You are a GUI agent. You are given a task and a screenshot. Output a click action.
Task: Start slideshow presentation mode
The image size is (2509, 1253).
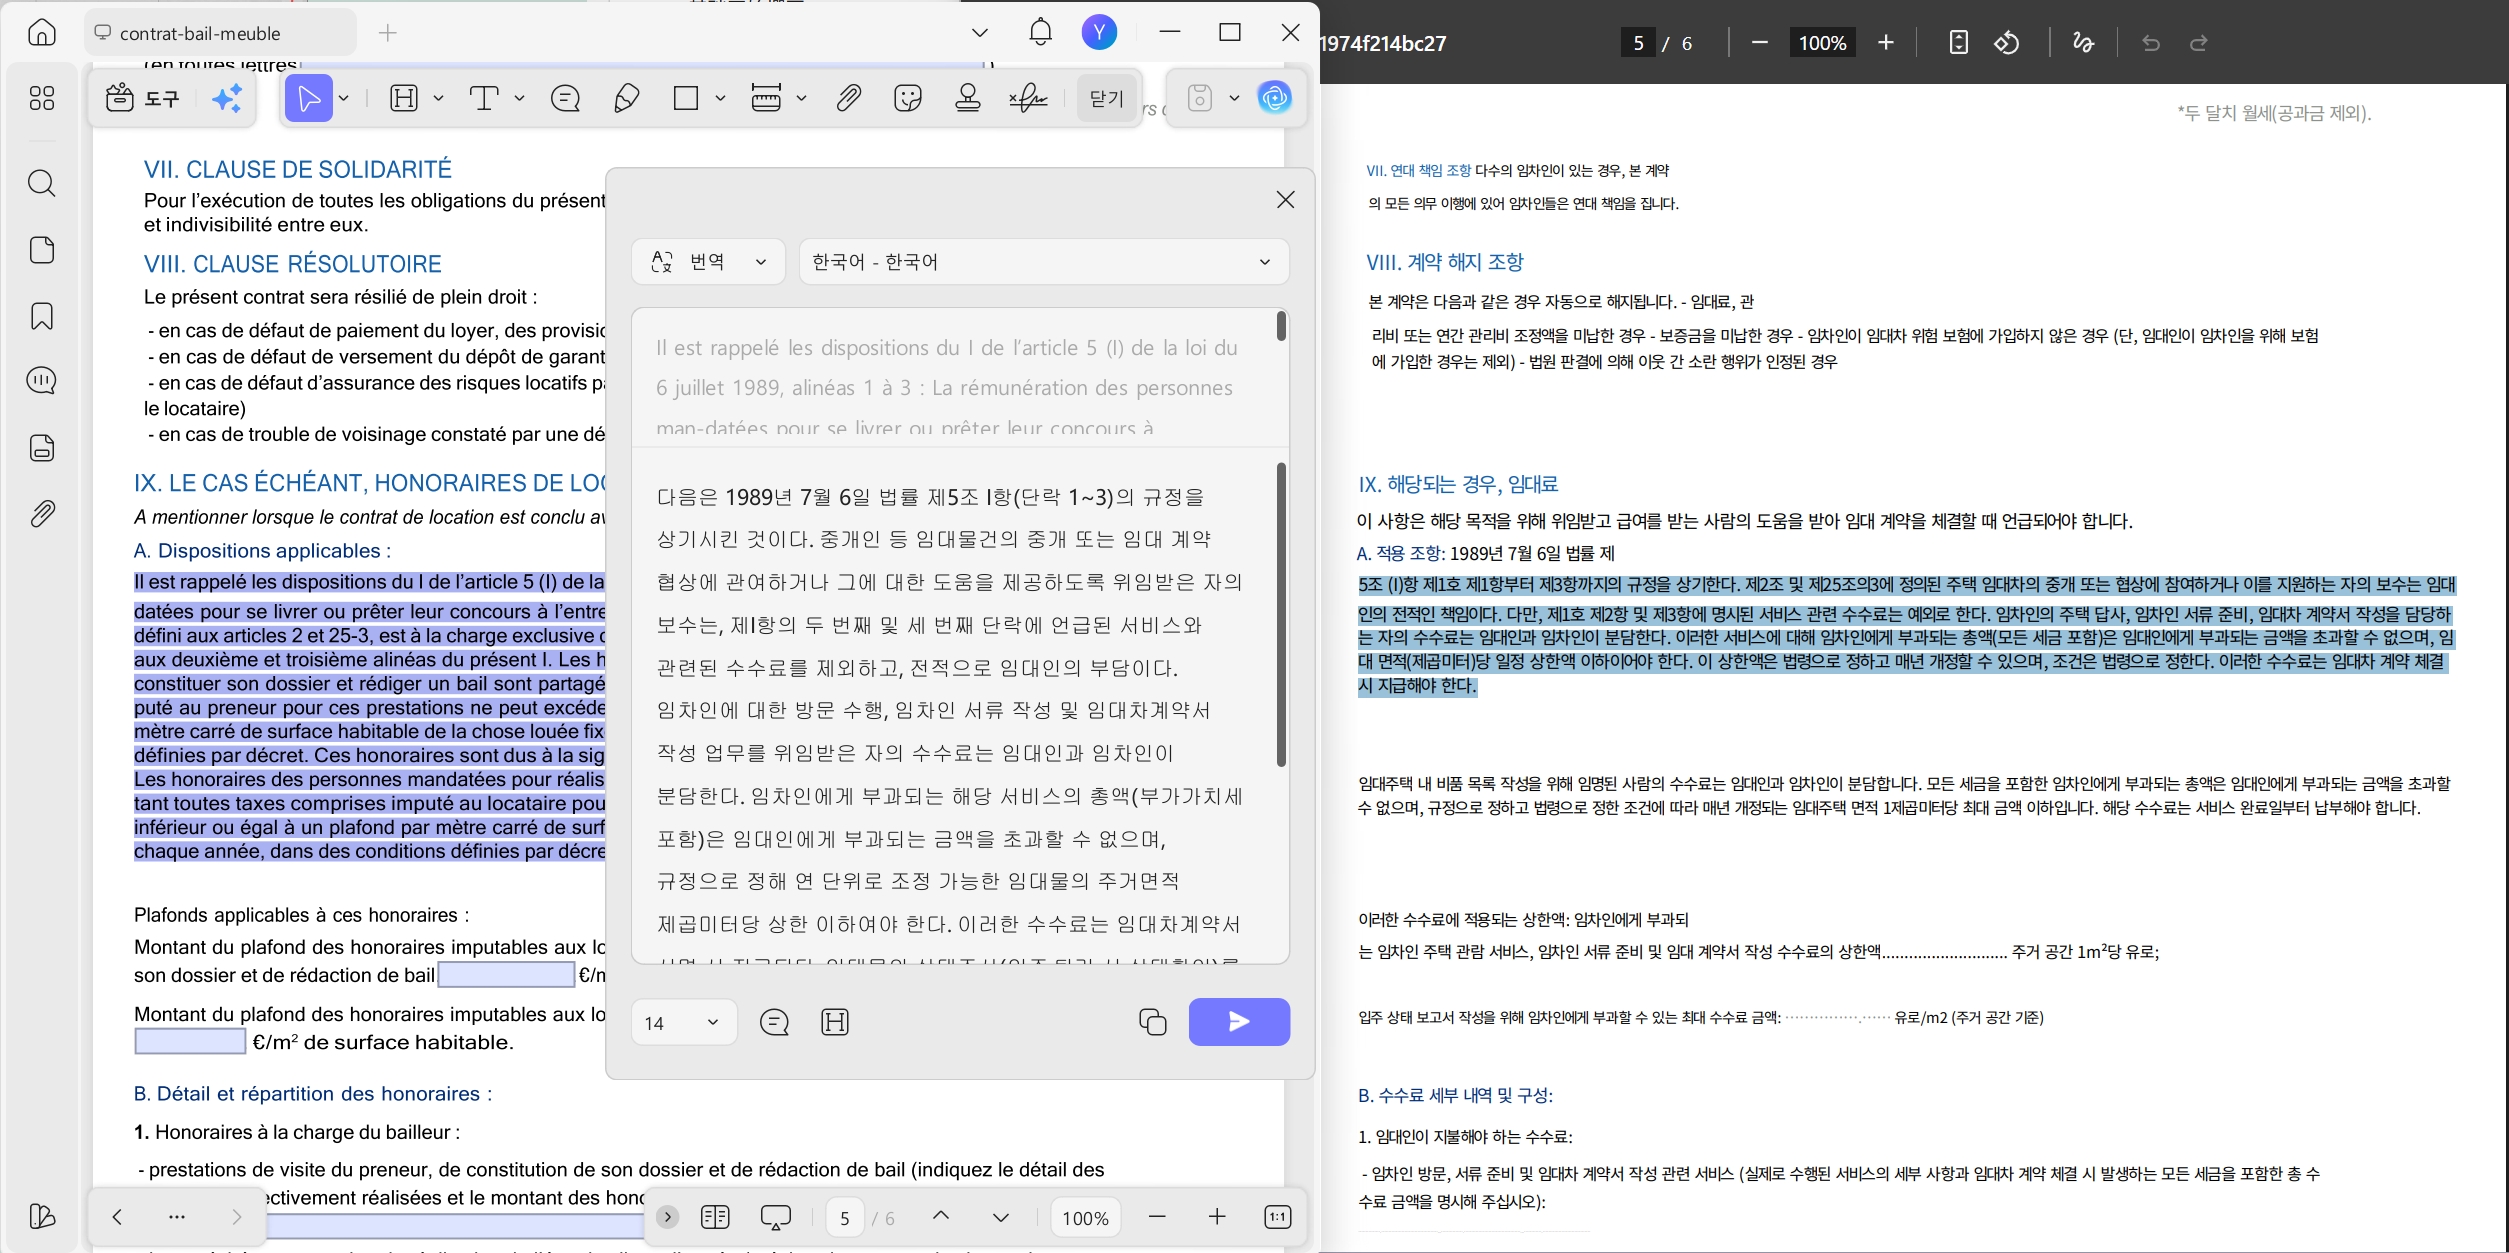click(x=775, y=1217)
